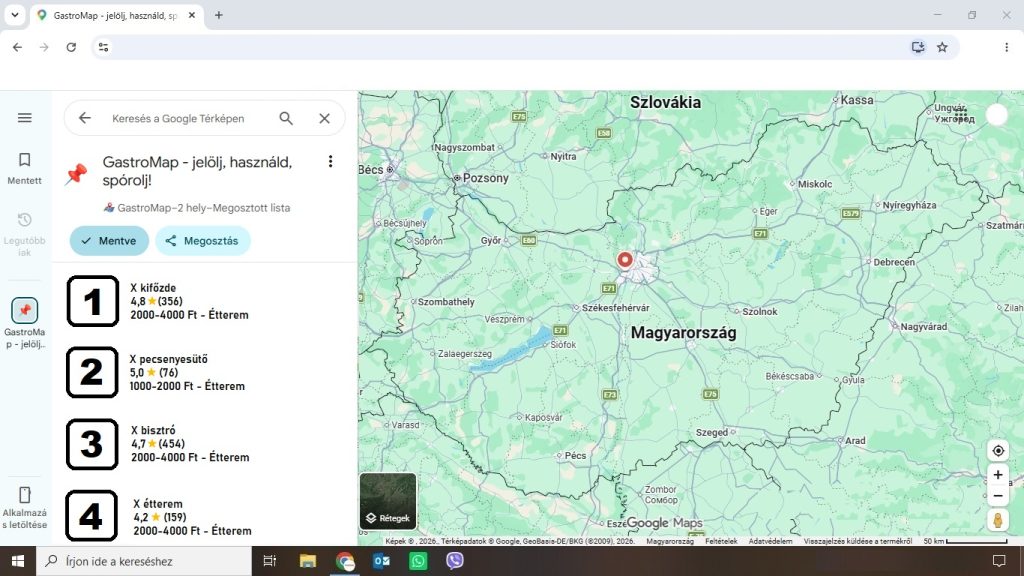The height and width of the screenshot is (576, 1024).
Task: Open the site information icon in address bar
Action: tap(103, 47)
